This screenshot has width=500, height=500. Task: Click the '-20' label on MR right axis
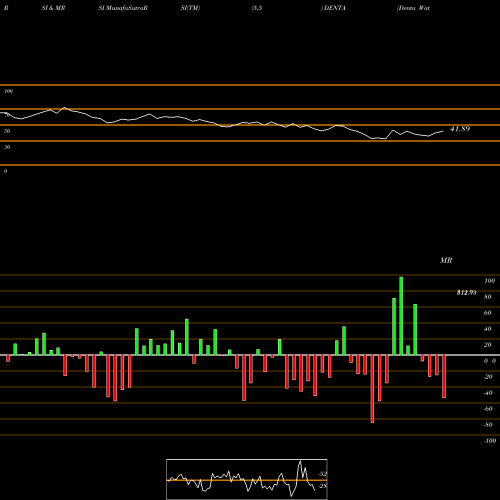coord(488,377)
